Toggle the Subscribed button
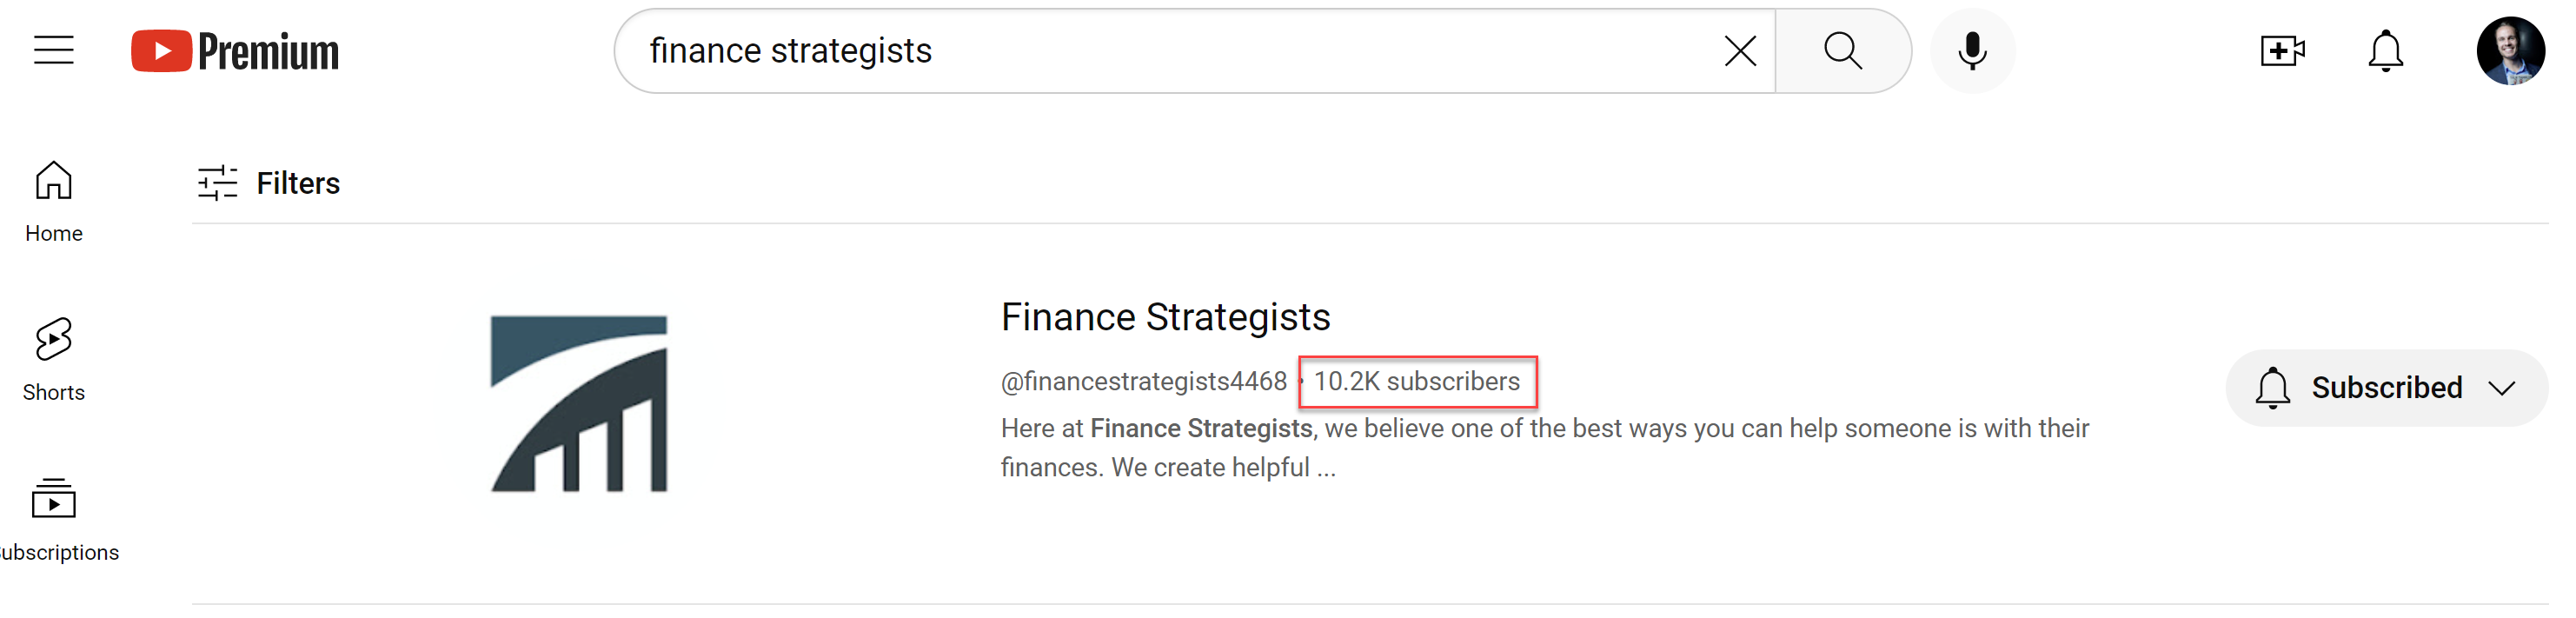This screenshot has height=618, width=2576. pos(2386,388)
